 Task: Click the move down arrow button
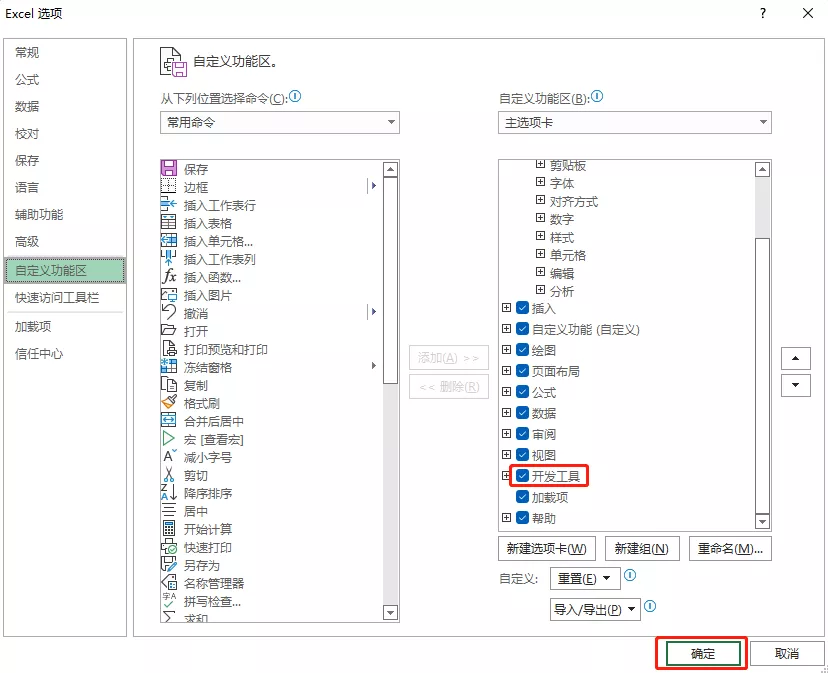click(x=796, y=385)
